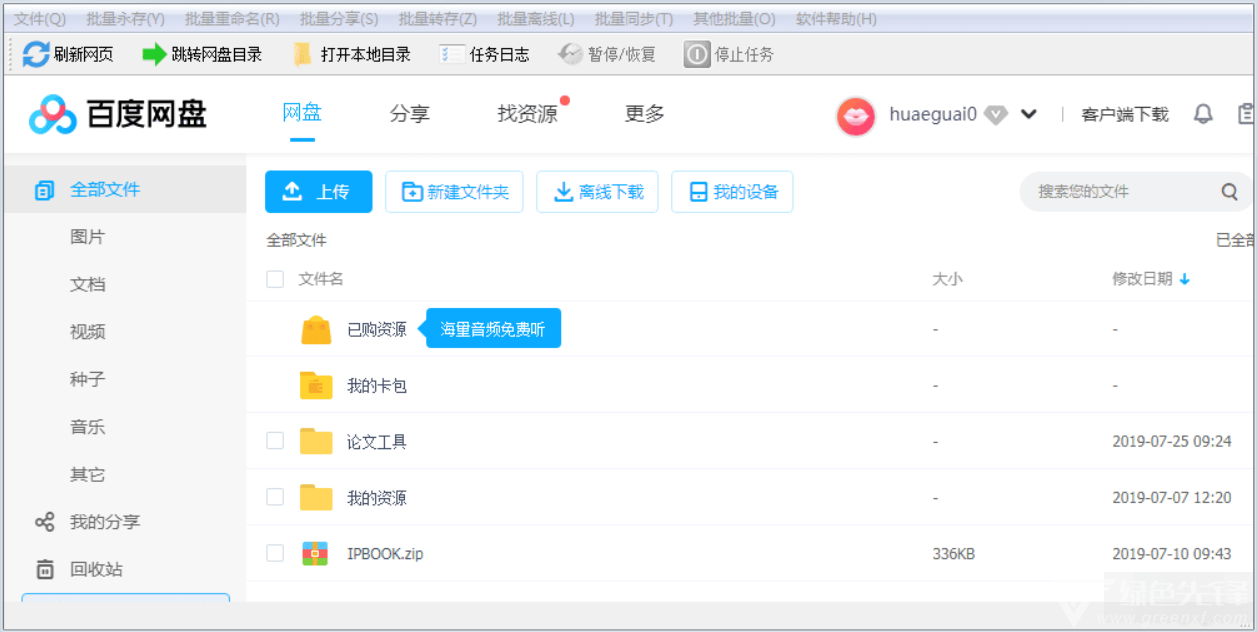1258x632 pixels.
Task: Click the 暂停/恢复 pause-resume icon
Action: (x=570, y=54)
